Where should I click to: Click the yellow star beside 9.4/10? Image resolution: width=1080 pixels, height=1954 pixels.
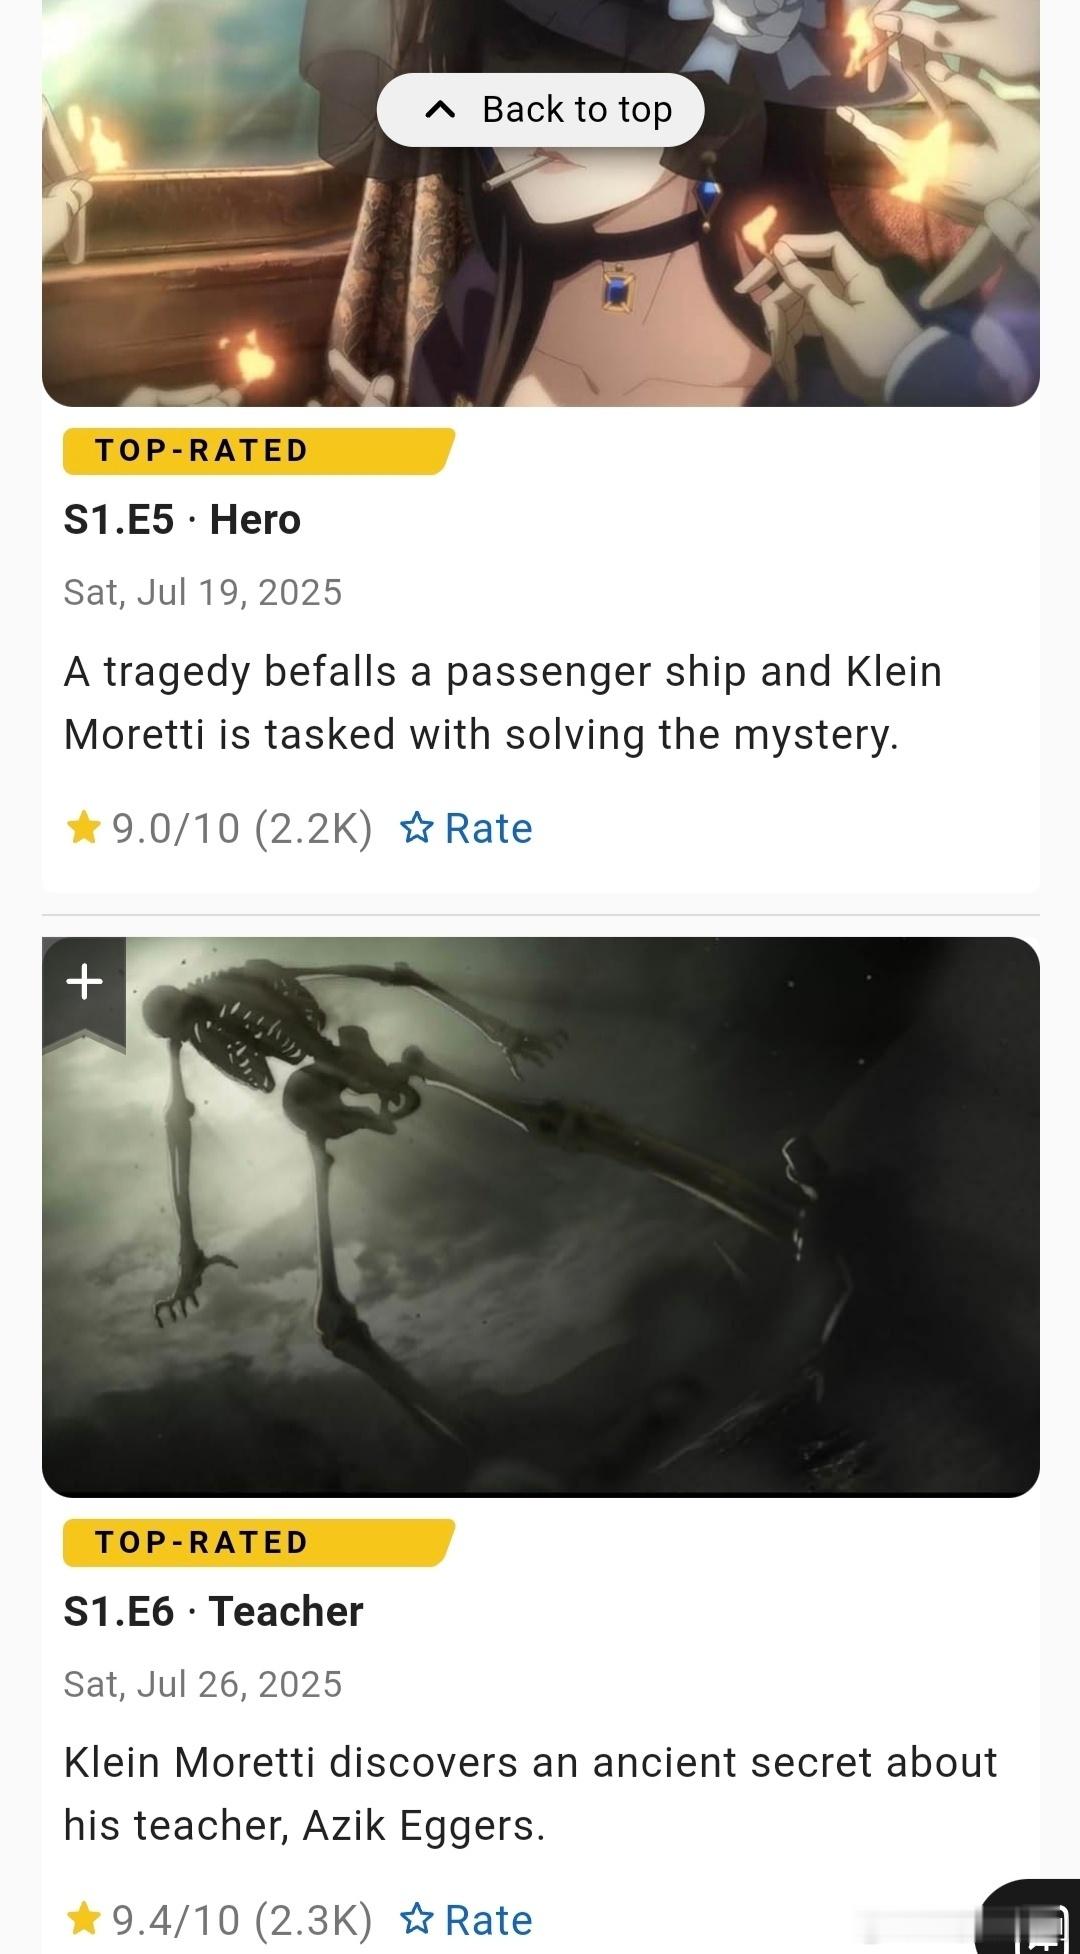(x=83, y=1920)
